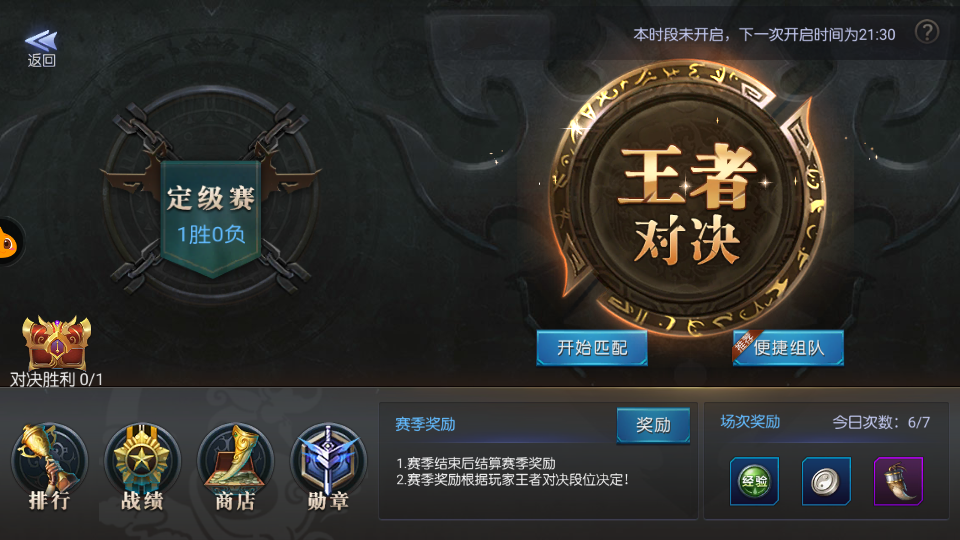Click the orange floating assistant icon

tap(9, 242)
